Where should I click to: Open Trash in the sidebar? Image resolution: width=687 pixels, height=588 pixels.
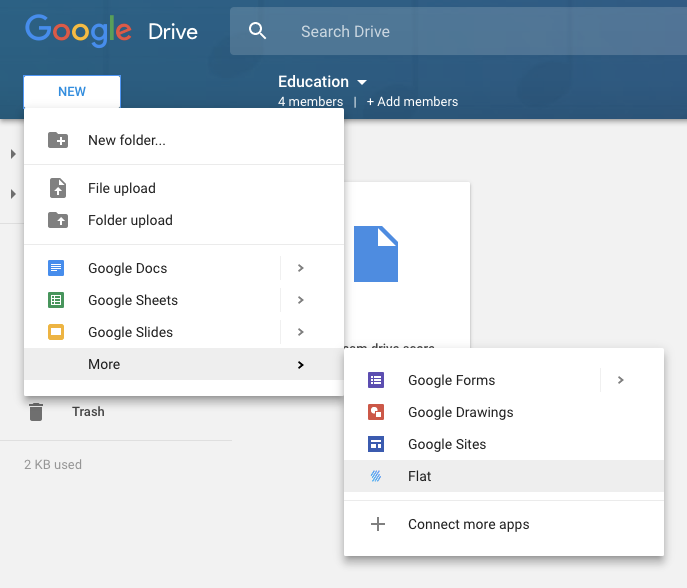click(x=88, y=411)
